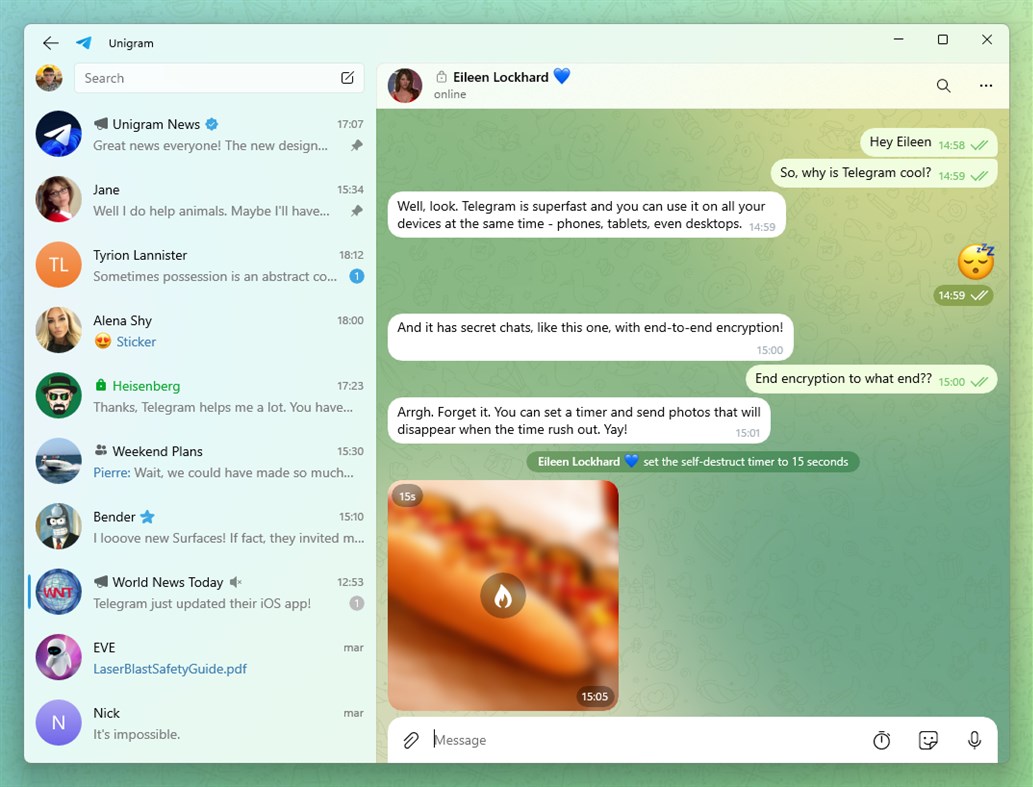Open the Bender conversation
The image size is (1033, 787).
point(200,527)
